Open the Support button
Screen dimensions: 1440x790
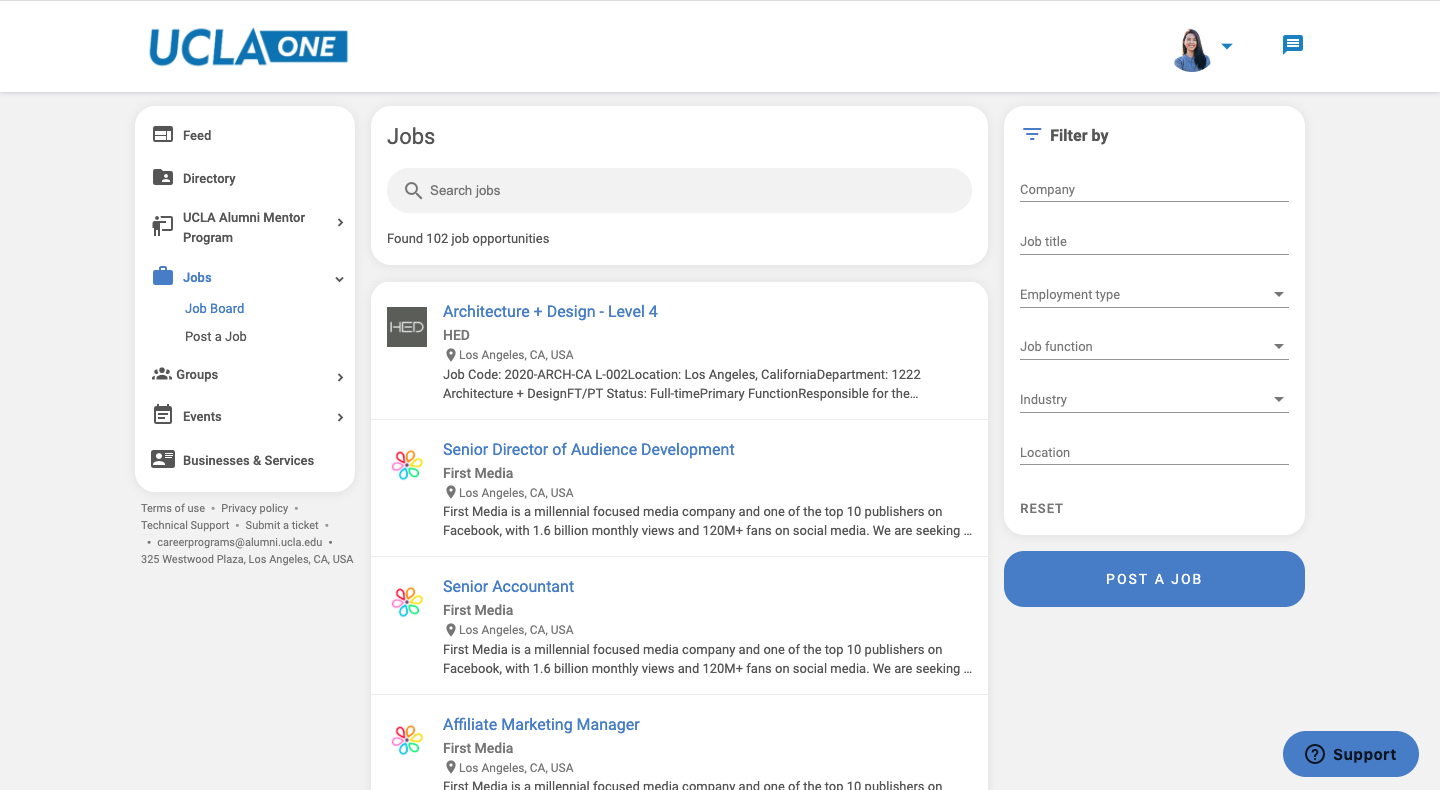(x=1351, y=754)
